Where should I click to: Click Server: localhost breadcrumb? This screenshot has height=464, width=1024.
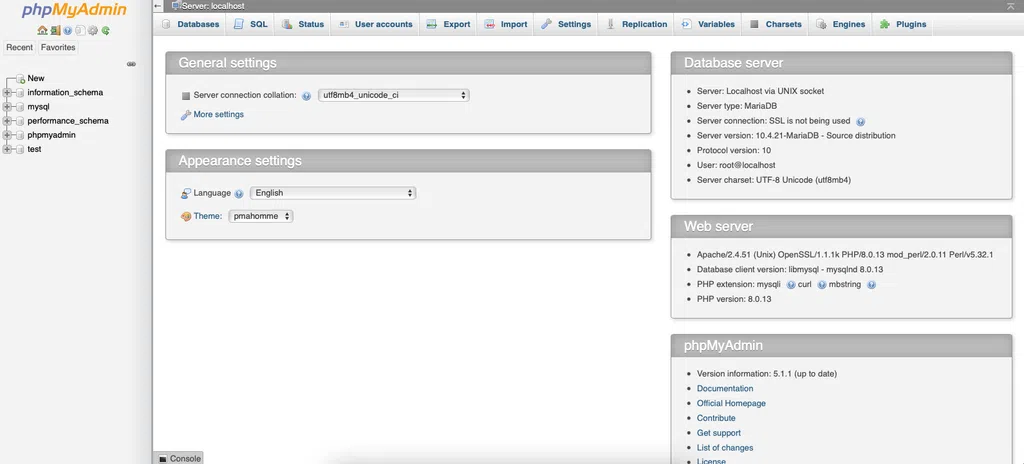(213, 6)
